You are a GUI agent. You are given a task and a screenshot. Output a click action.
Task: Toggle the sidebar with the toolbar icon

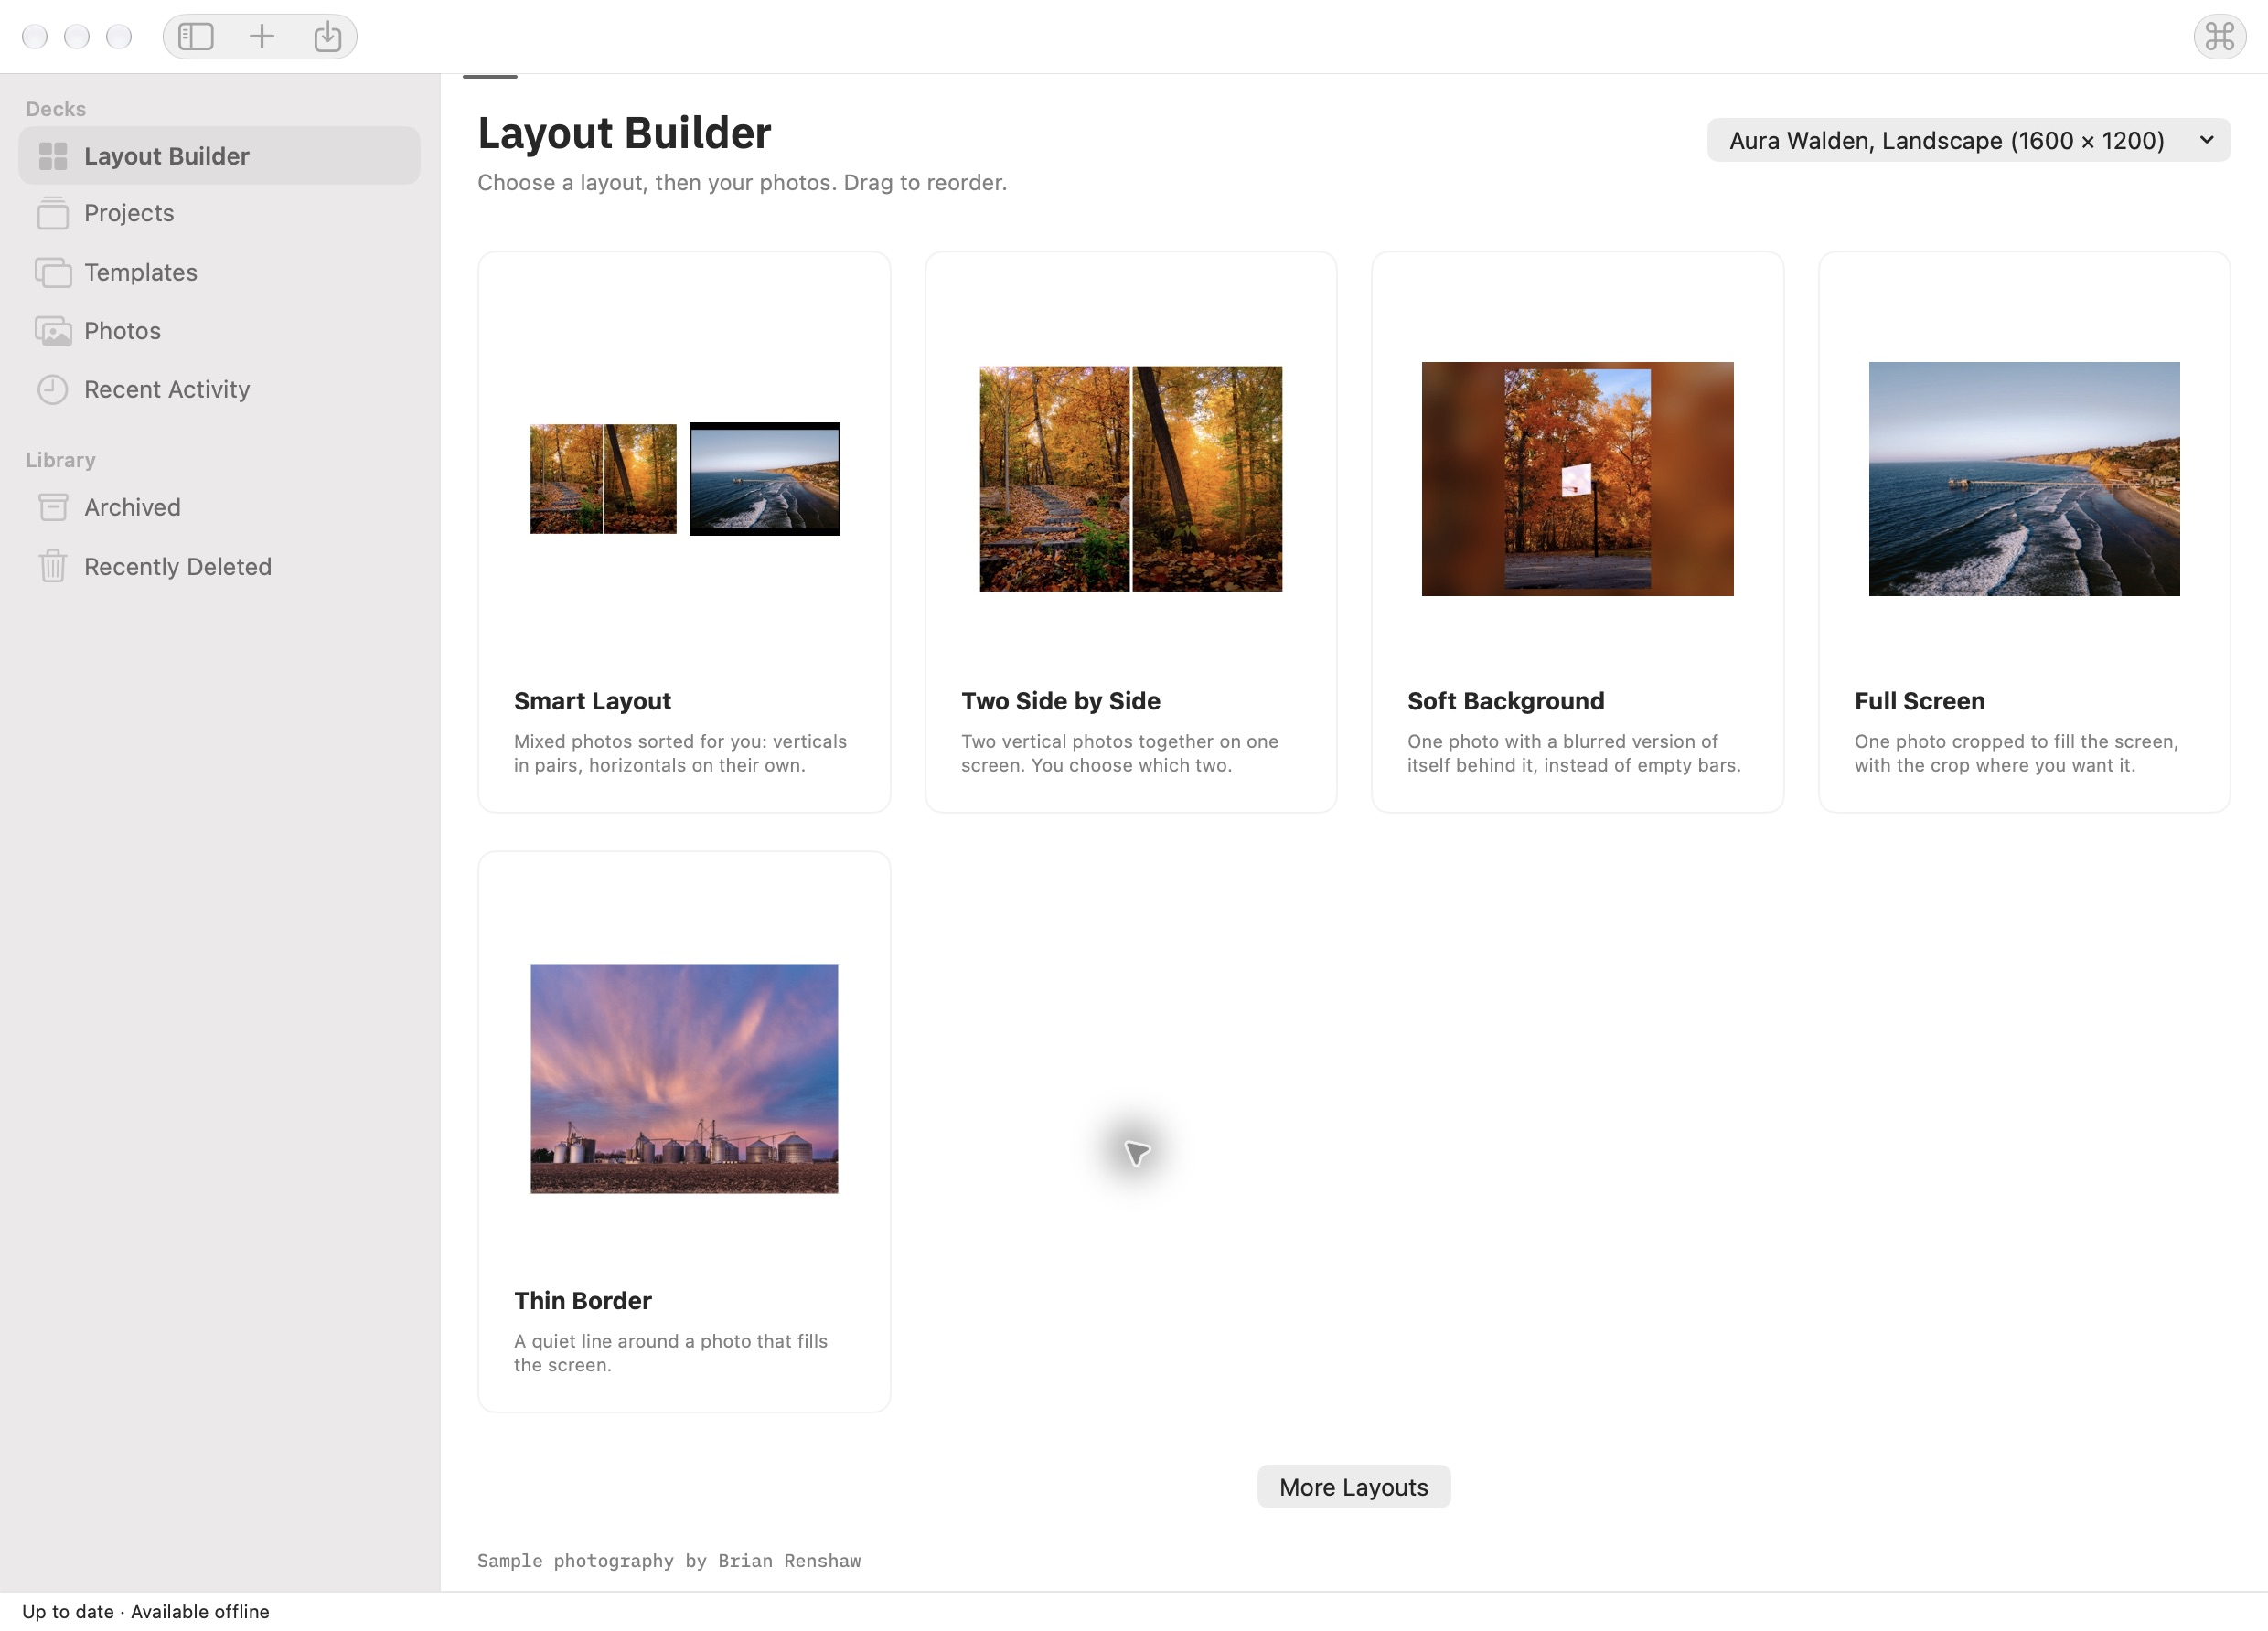tap(196, 37)
